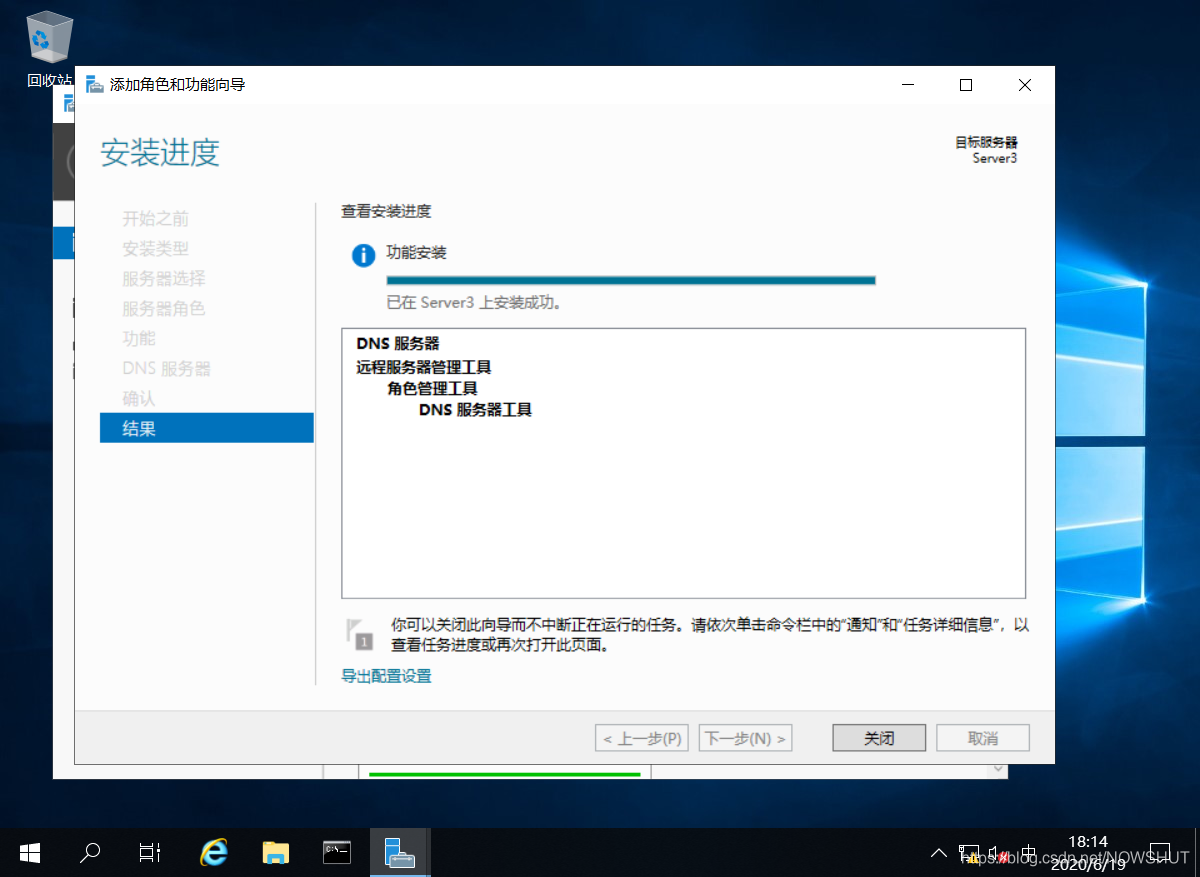The image size is (1200, 877).
Task: Open the 导出配置设置 link
Action: (385, 675)
